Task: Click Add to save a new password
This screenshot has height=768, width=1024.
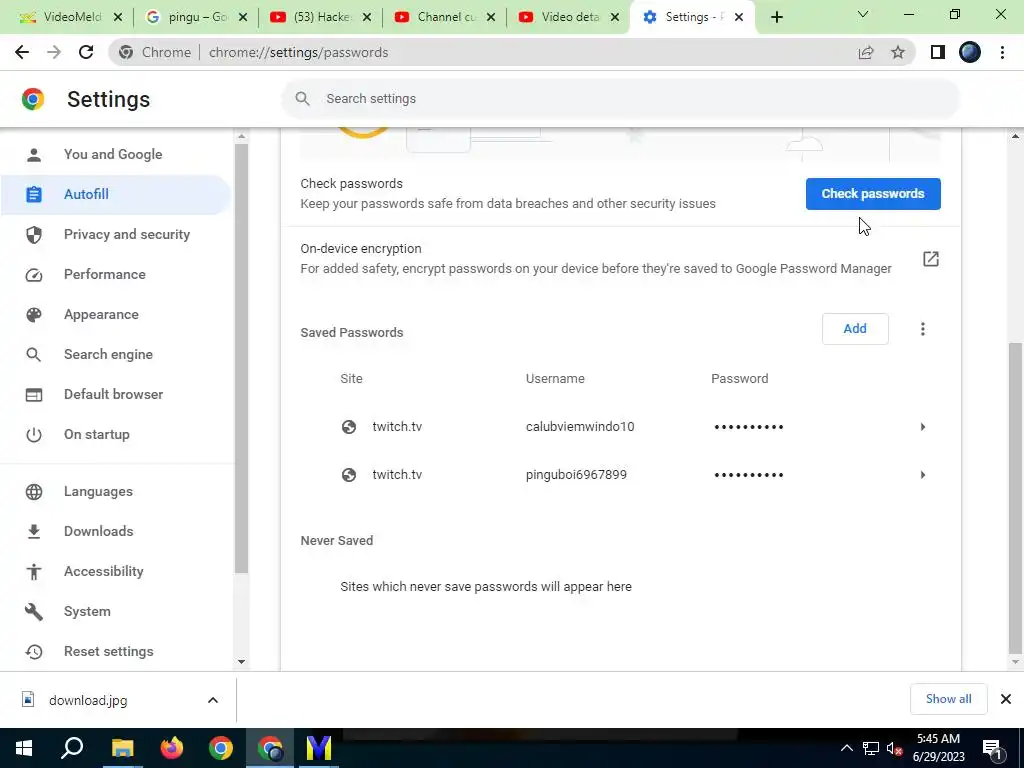Action: 855,328
